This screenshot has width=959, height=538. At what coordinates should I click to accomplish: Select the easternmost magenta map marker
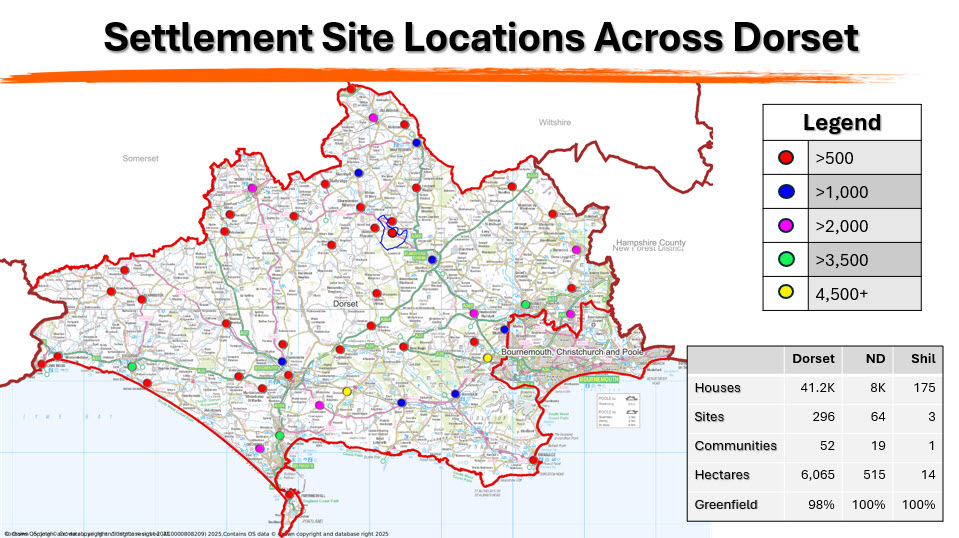(576, 249)
